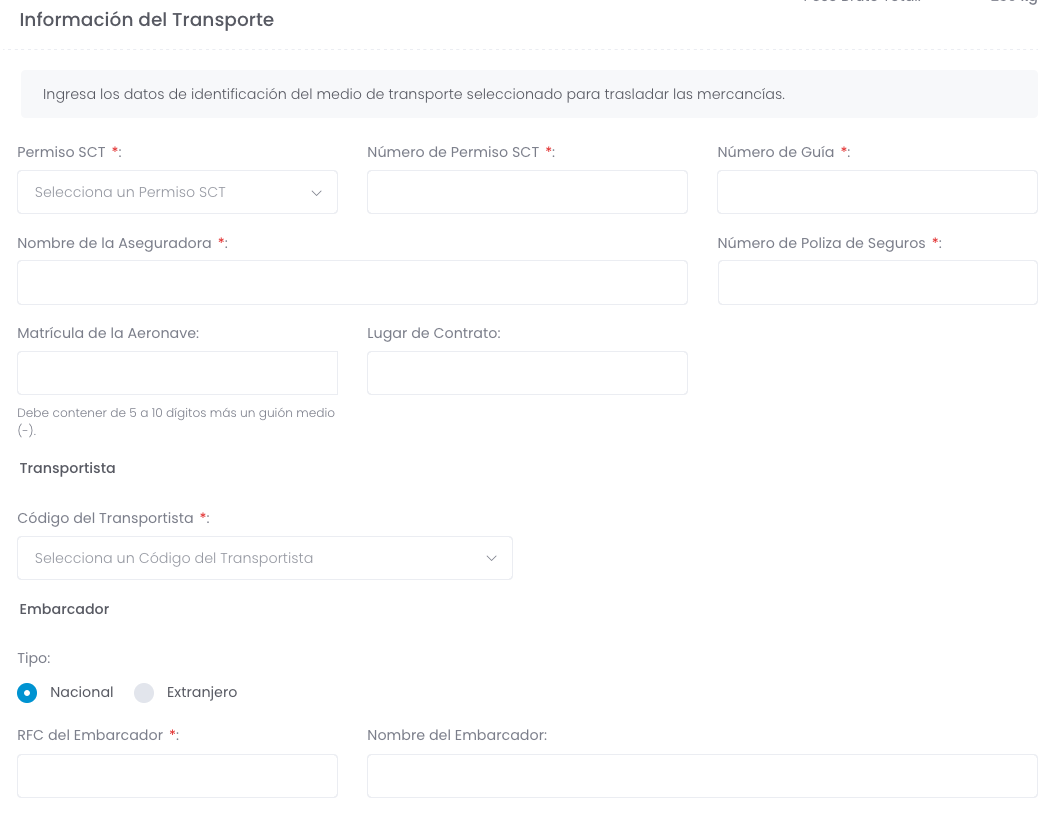
Task: Expand the Código del Transportista dropdown
Action: pos(265,558)
